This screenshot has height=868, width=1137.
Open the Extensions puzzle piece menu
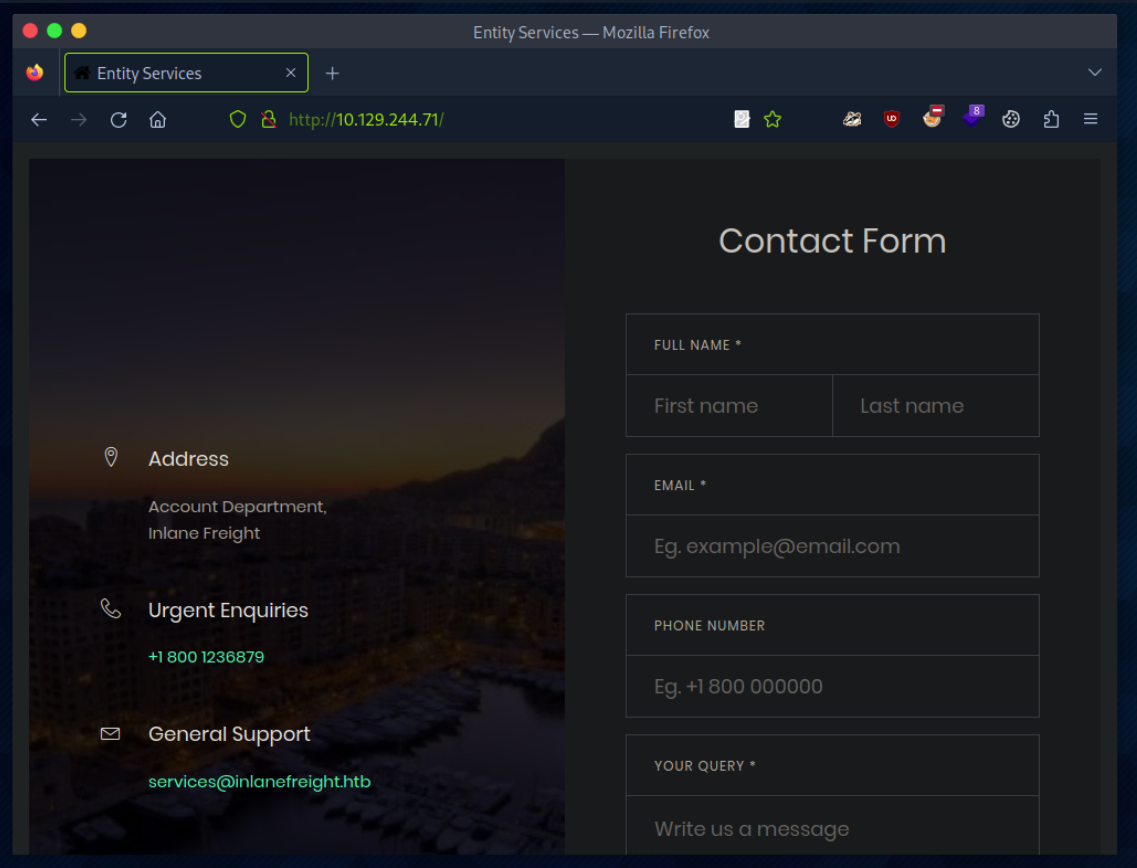click(x=1051, y=120)
